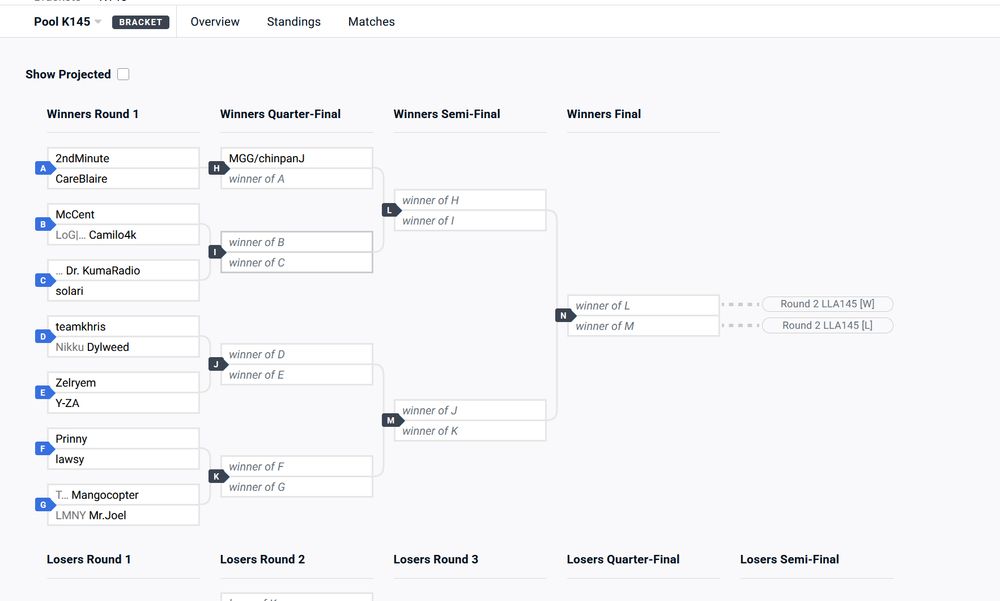The image size is (1000, 601).
Task: Click the Round 2 LLA145 [W] link
Action: (827, 304)
